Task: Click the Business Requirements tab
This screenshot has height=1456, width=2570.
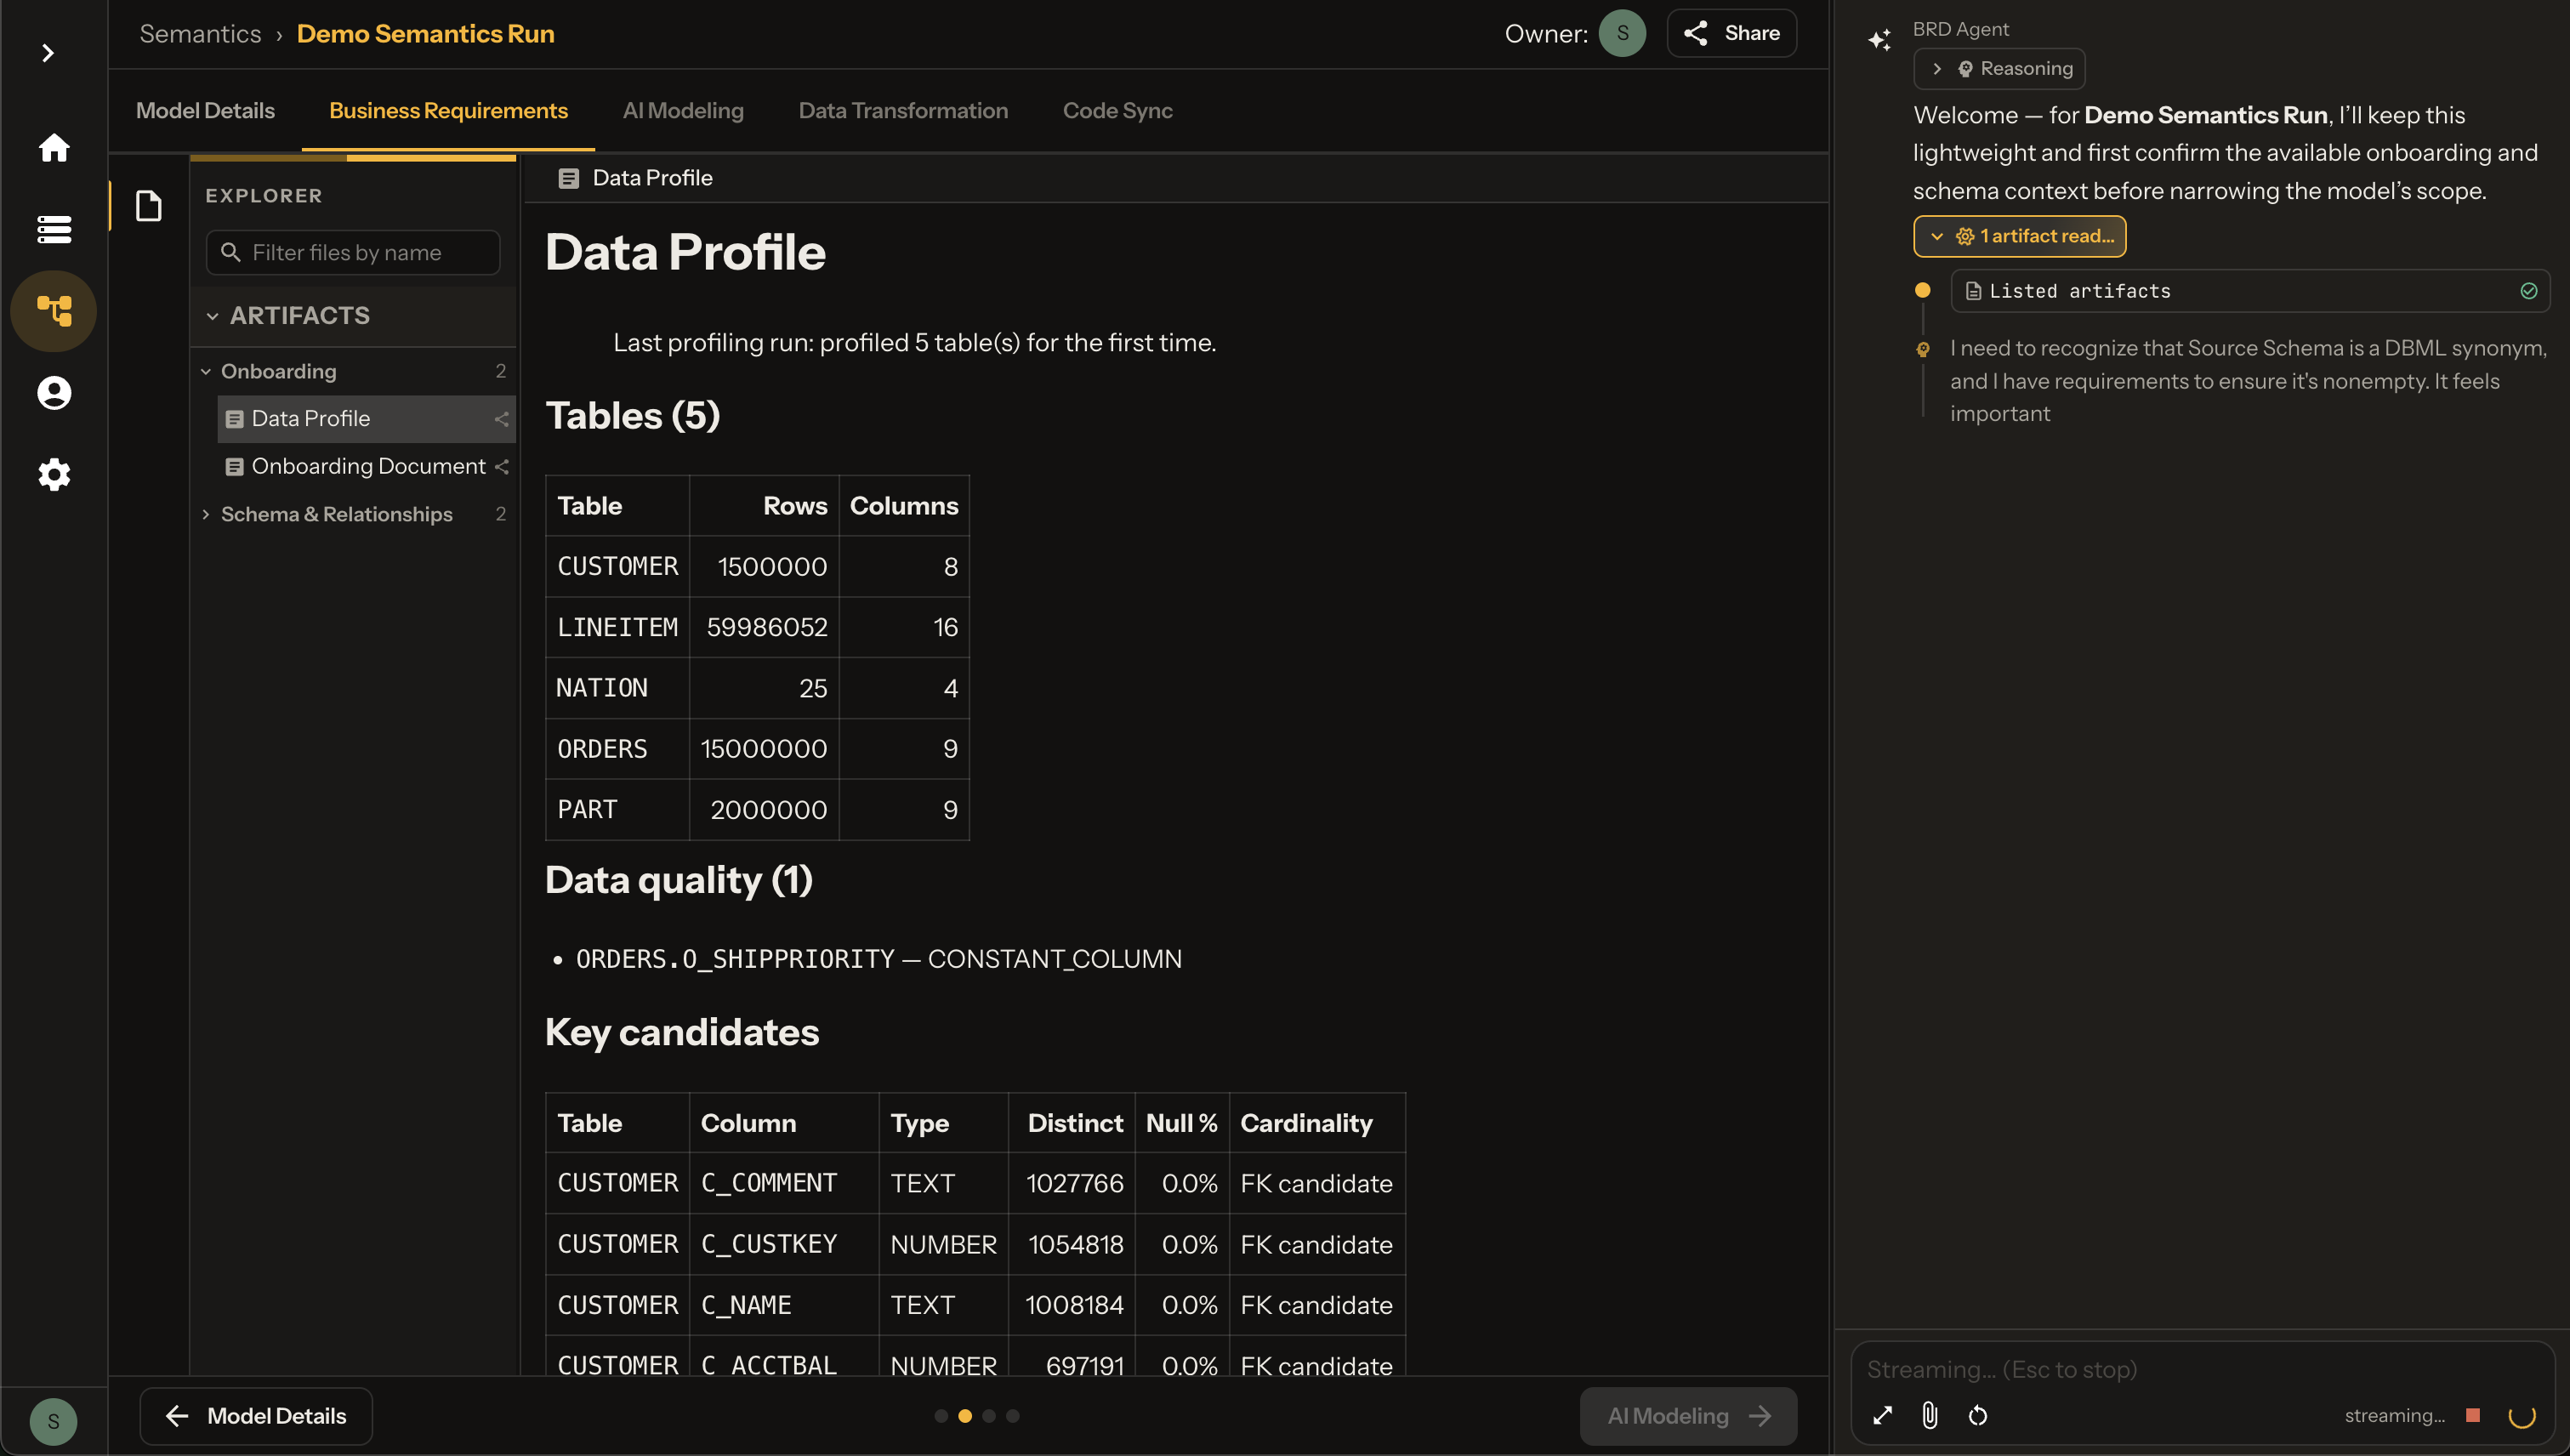Action: click(448, 110)
